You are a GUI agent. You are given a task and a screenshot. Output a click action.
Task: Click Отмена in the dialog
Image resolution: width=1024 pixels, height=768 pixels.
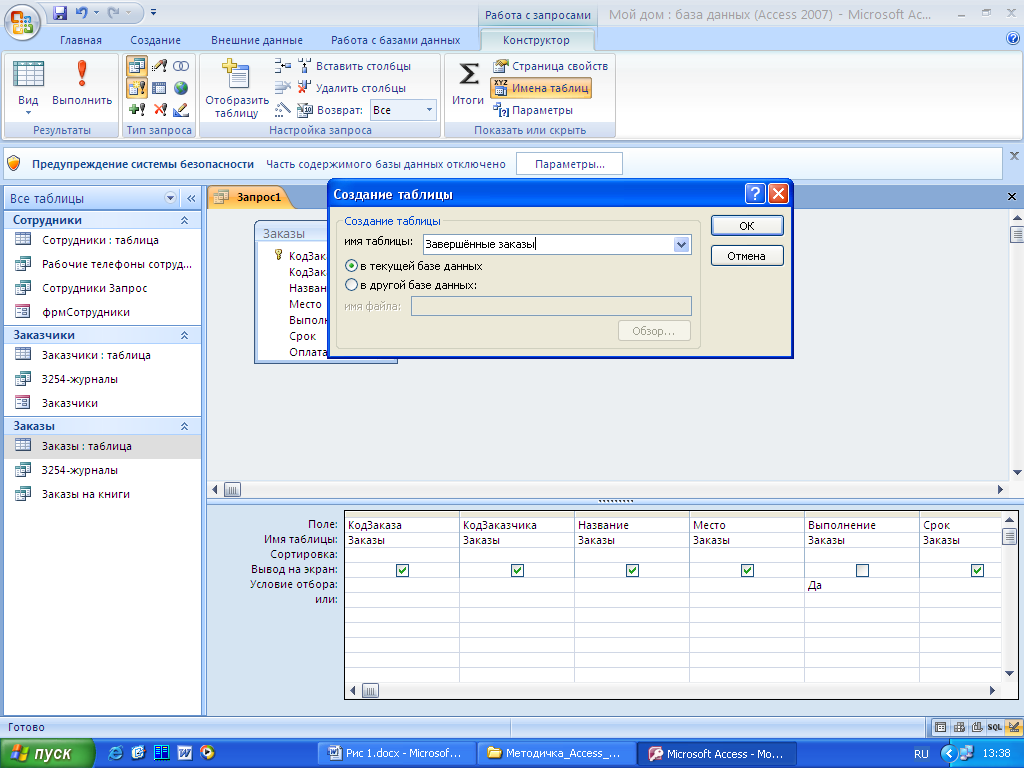(x=746, y=256)
